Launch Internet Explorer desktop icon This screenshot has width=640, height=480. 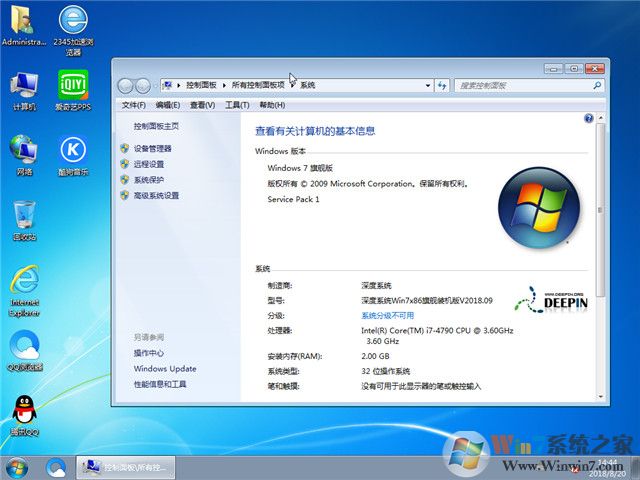coord(24,291)
